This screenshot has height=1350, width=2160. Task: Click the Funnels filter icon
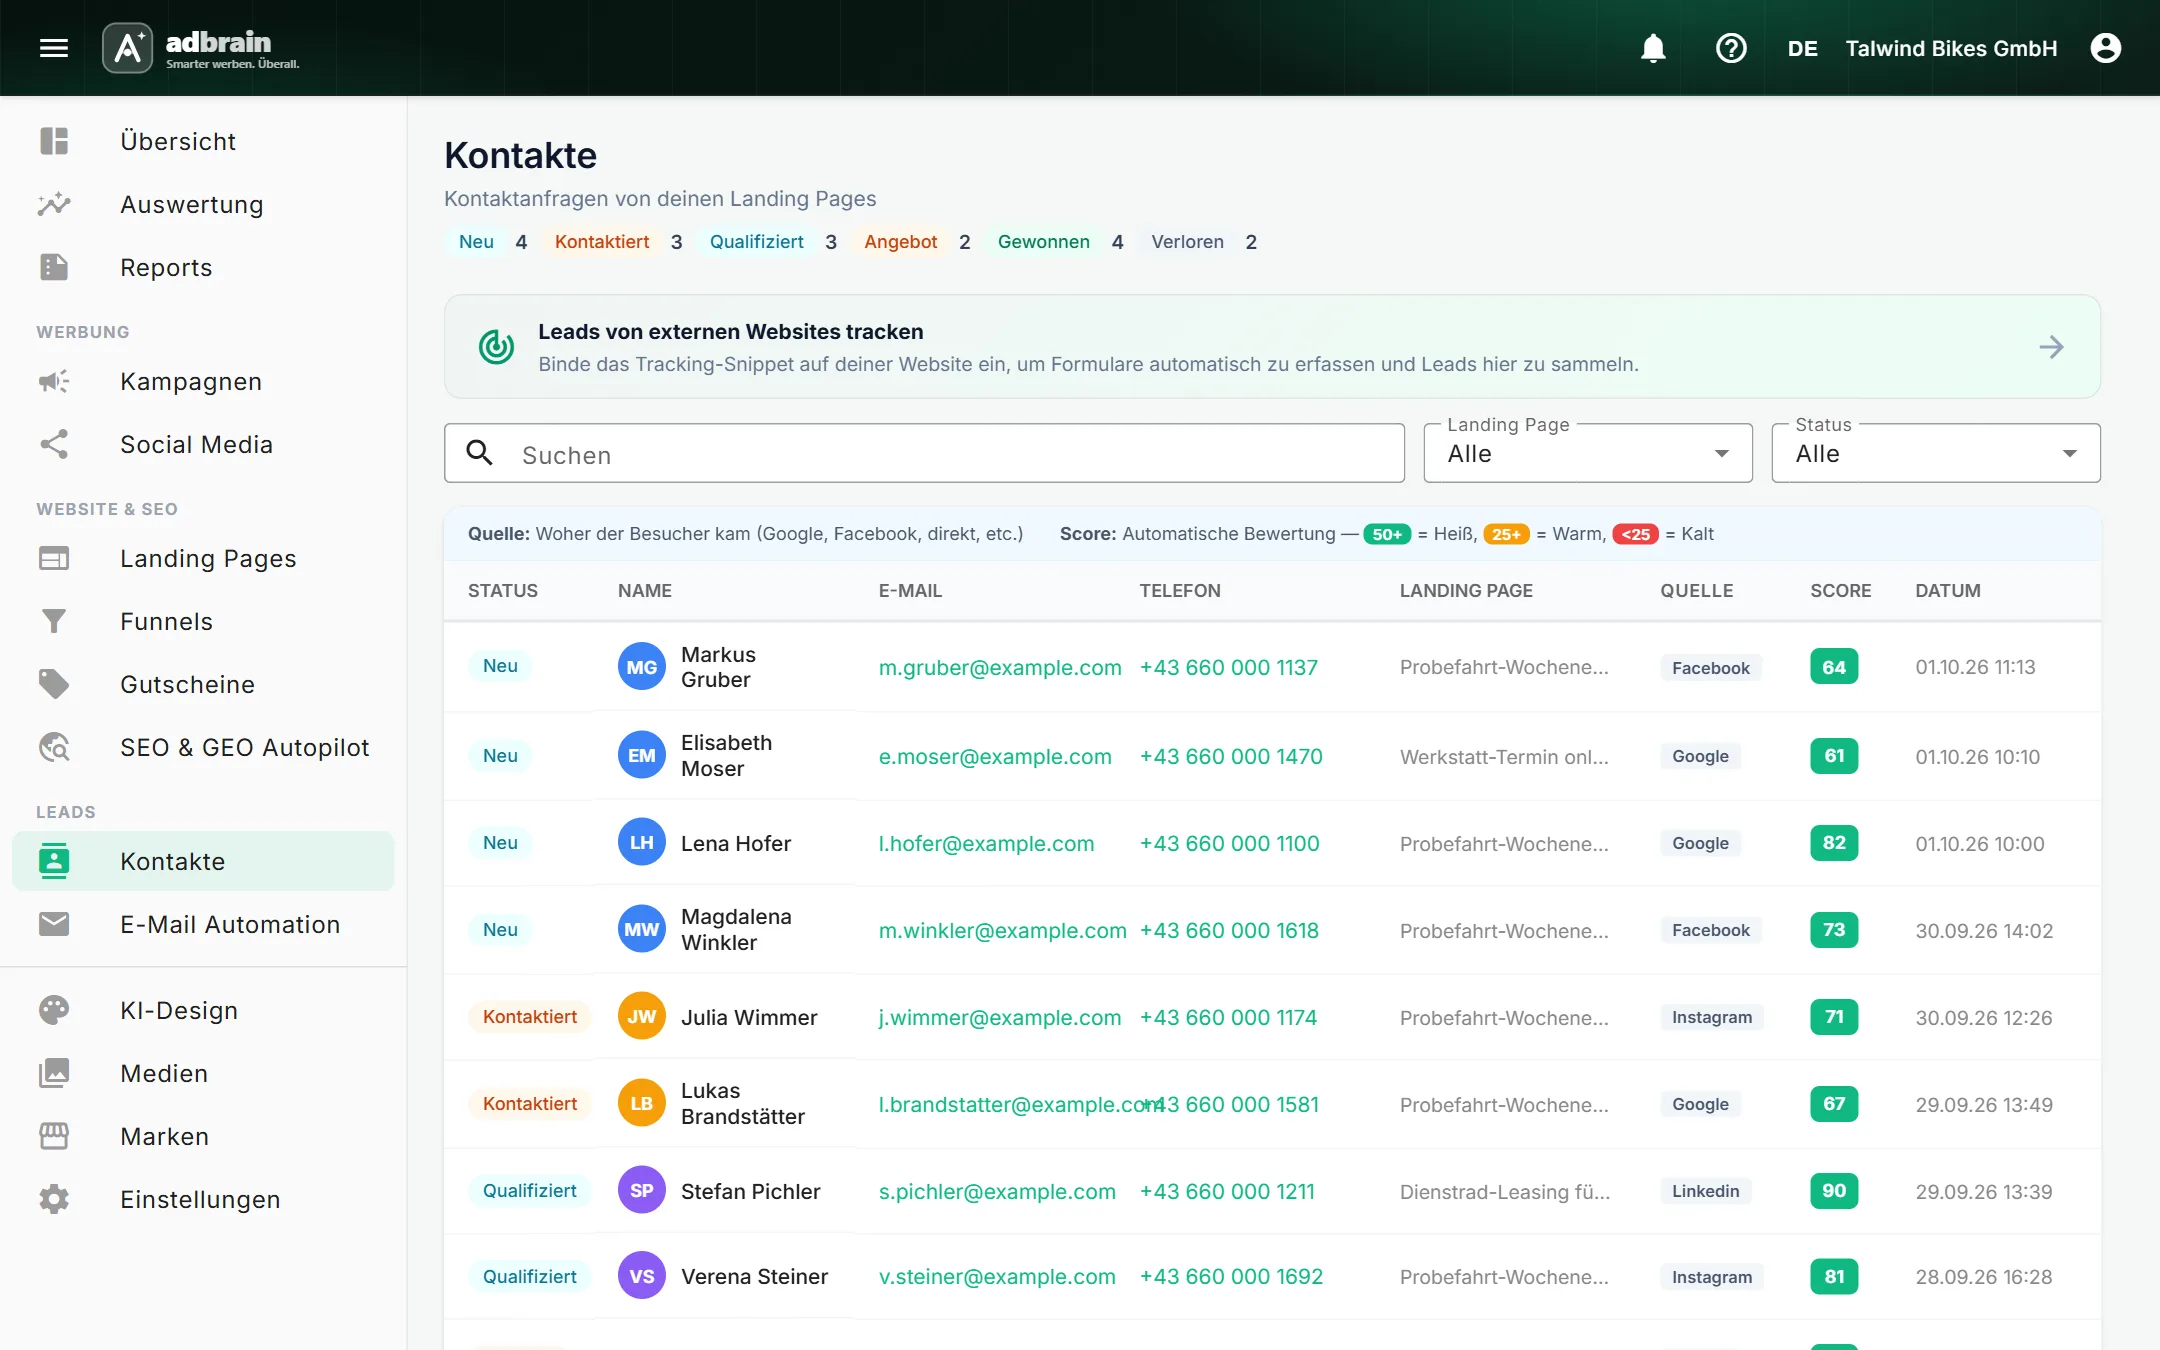coord(54,621)
